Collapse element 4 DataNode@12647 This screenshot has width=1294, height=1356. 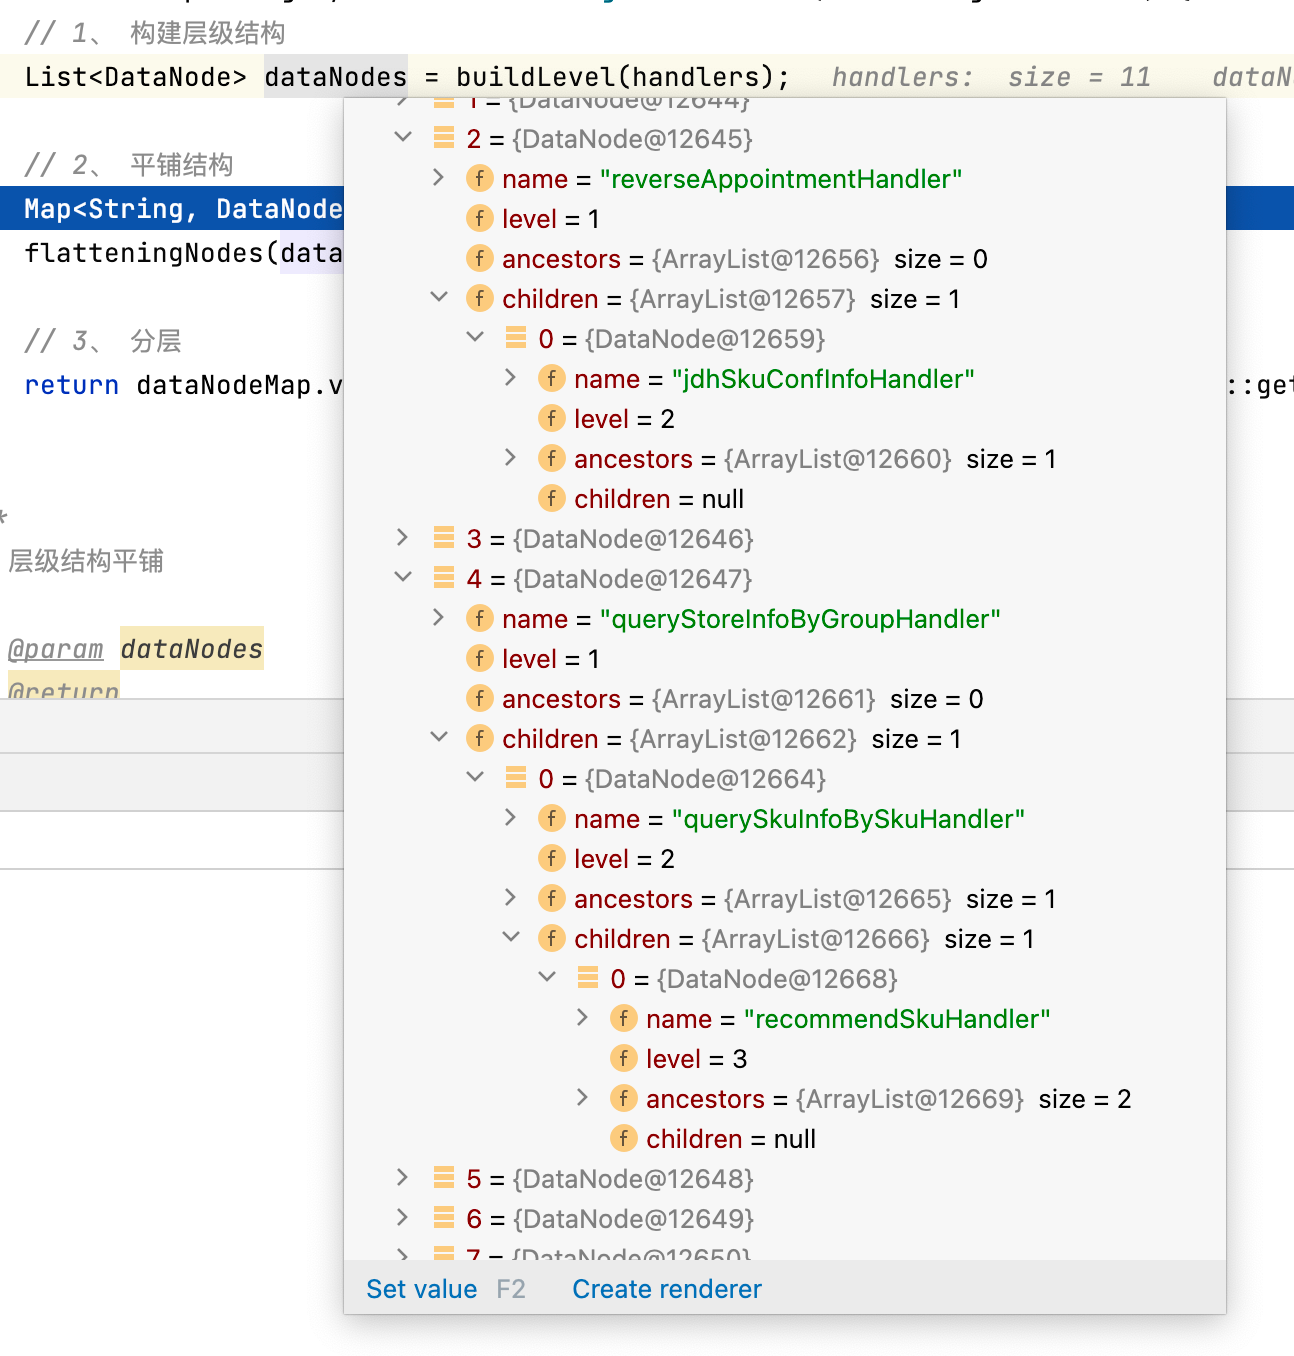coord(403,577)
